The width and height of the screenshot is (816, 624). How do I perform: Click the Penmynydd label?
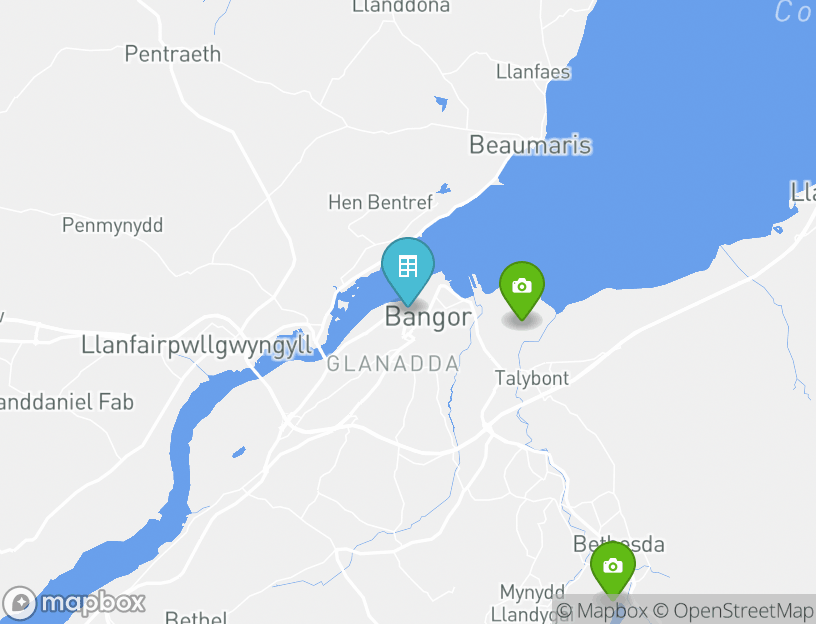[x=112, y=225]
